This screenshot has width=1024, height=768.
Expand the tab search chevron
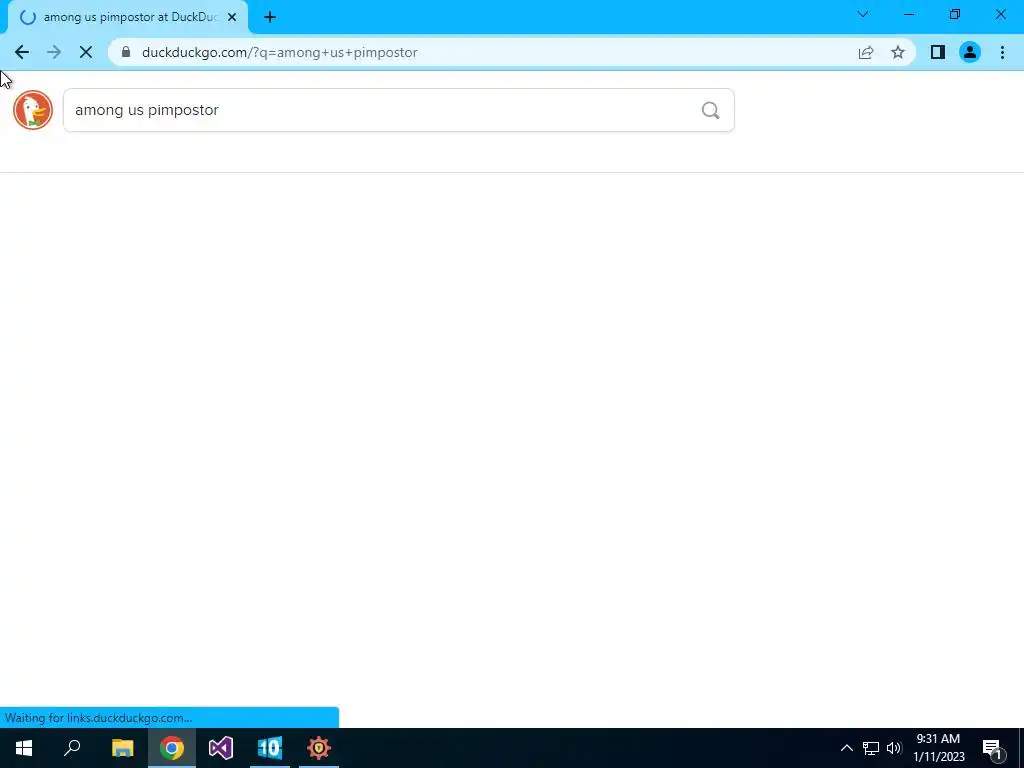[863, 14]
